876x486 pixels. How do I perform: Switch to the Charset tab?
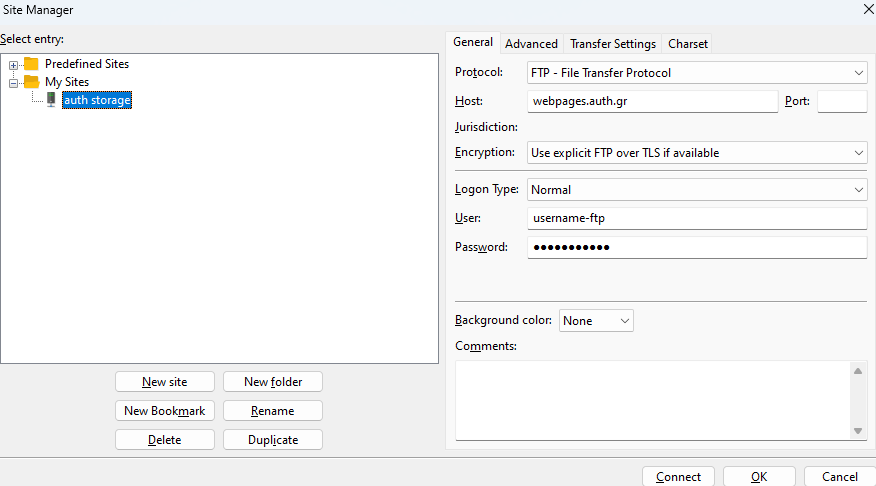pyautogui.click(x=688, y=44)
